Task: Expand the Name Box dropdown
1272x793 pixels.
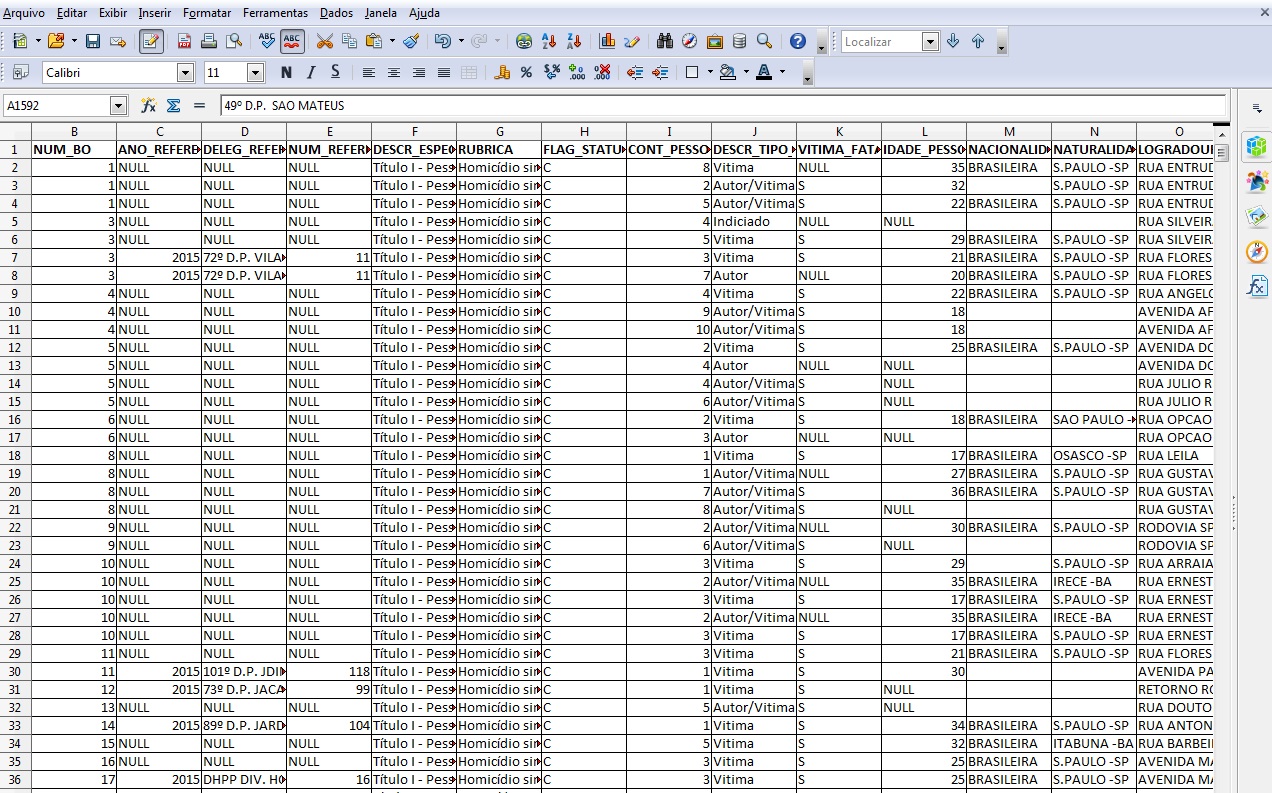Action: pyautogui.click(x=119, y=105)
